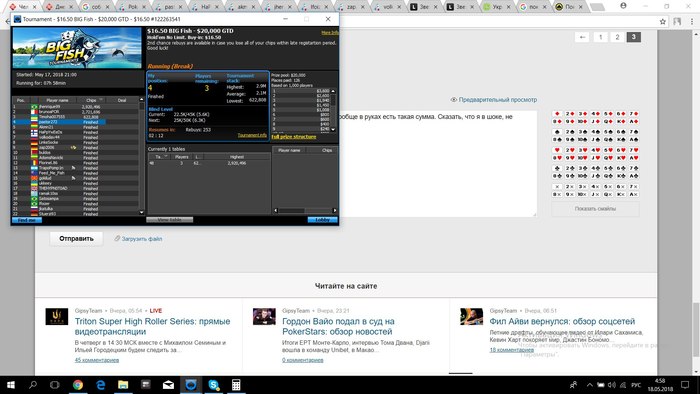Open Windows taskbar search
Screen dimensions: 700x394
pos(33,385)
